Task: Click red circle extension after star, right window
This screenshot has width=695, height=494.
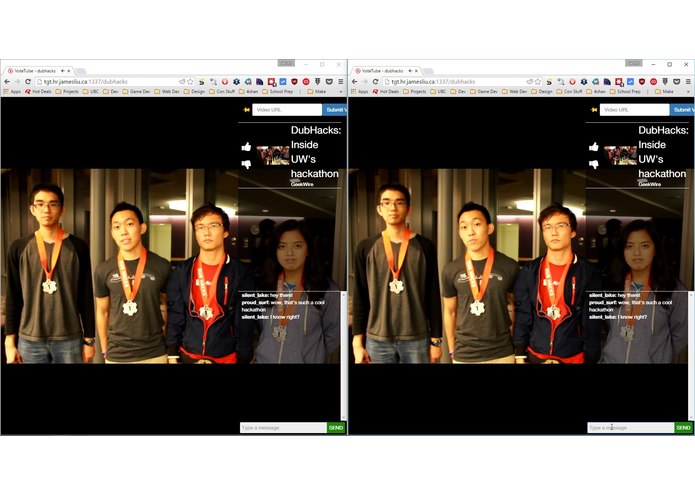Action: [573, 82]
